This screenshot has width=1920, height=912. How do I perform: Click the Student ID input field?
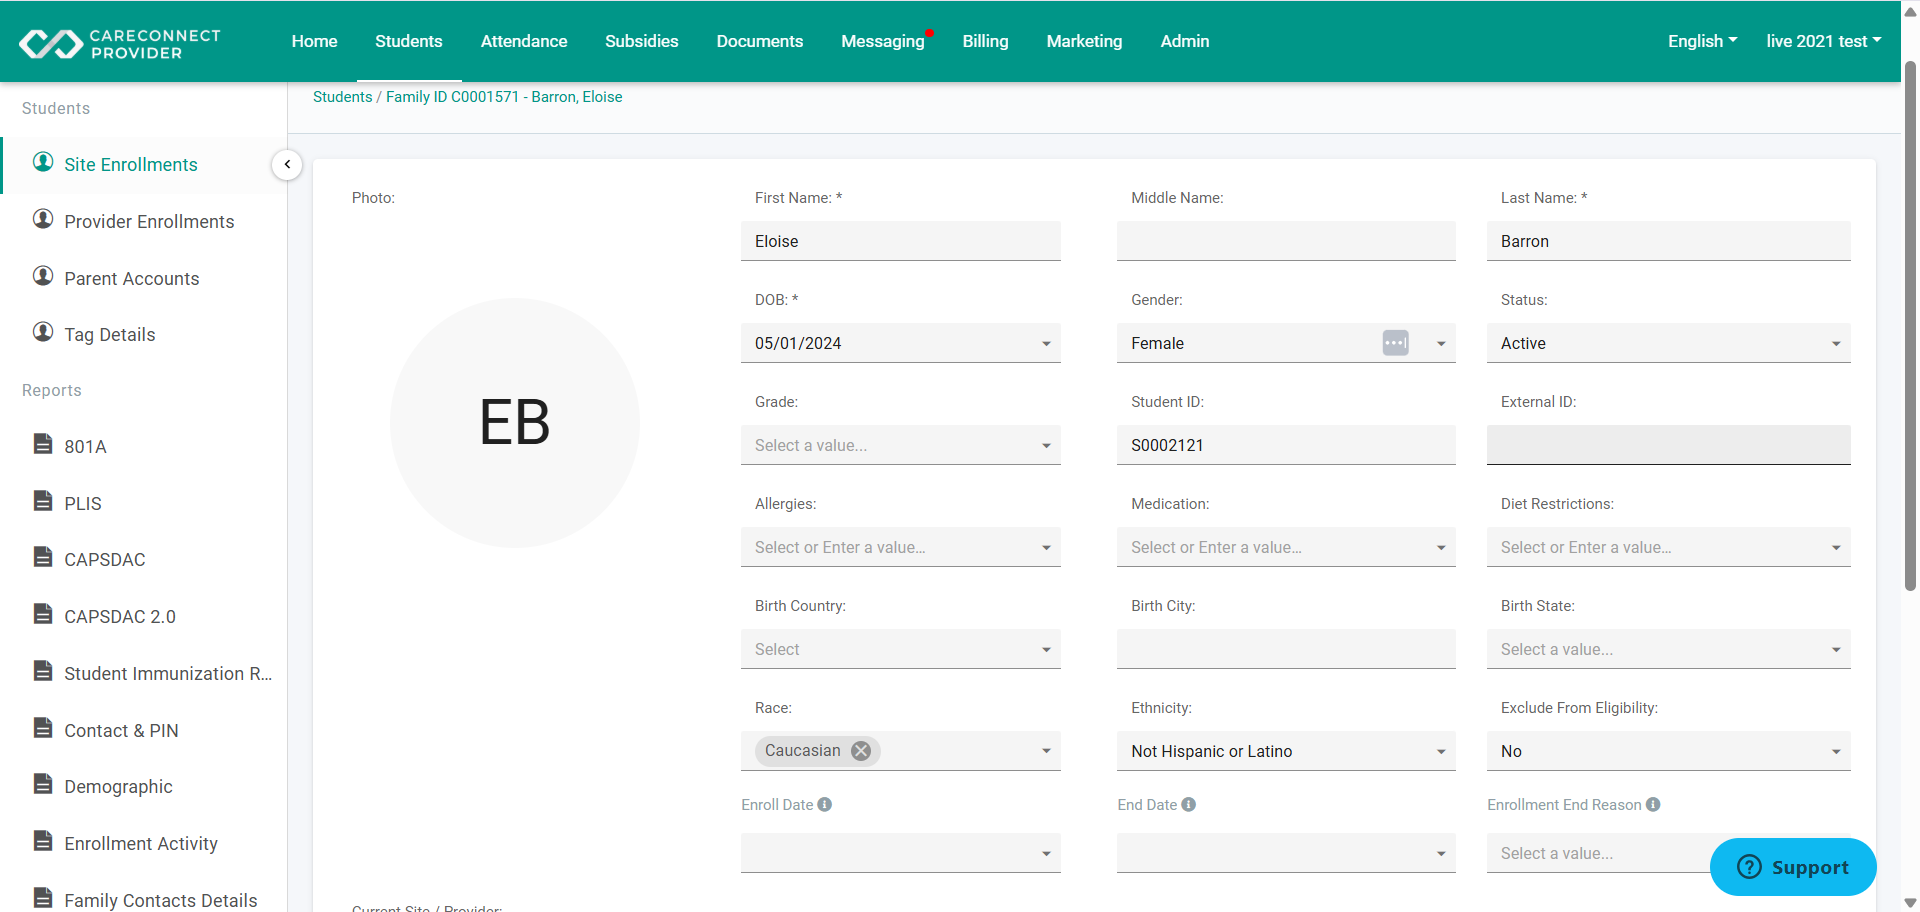[x=1286, y=445]
